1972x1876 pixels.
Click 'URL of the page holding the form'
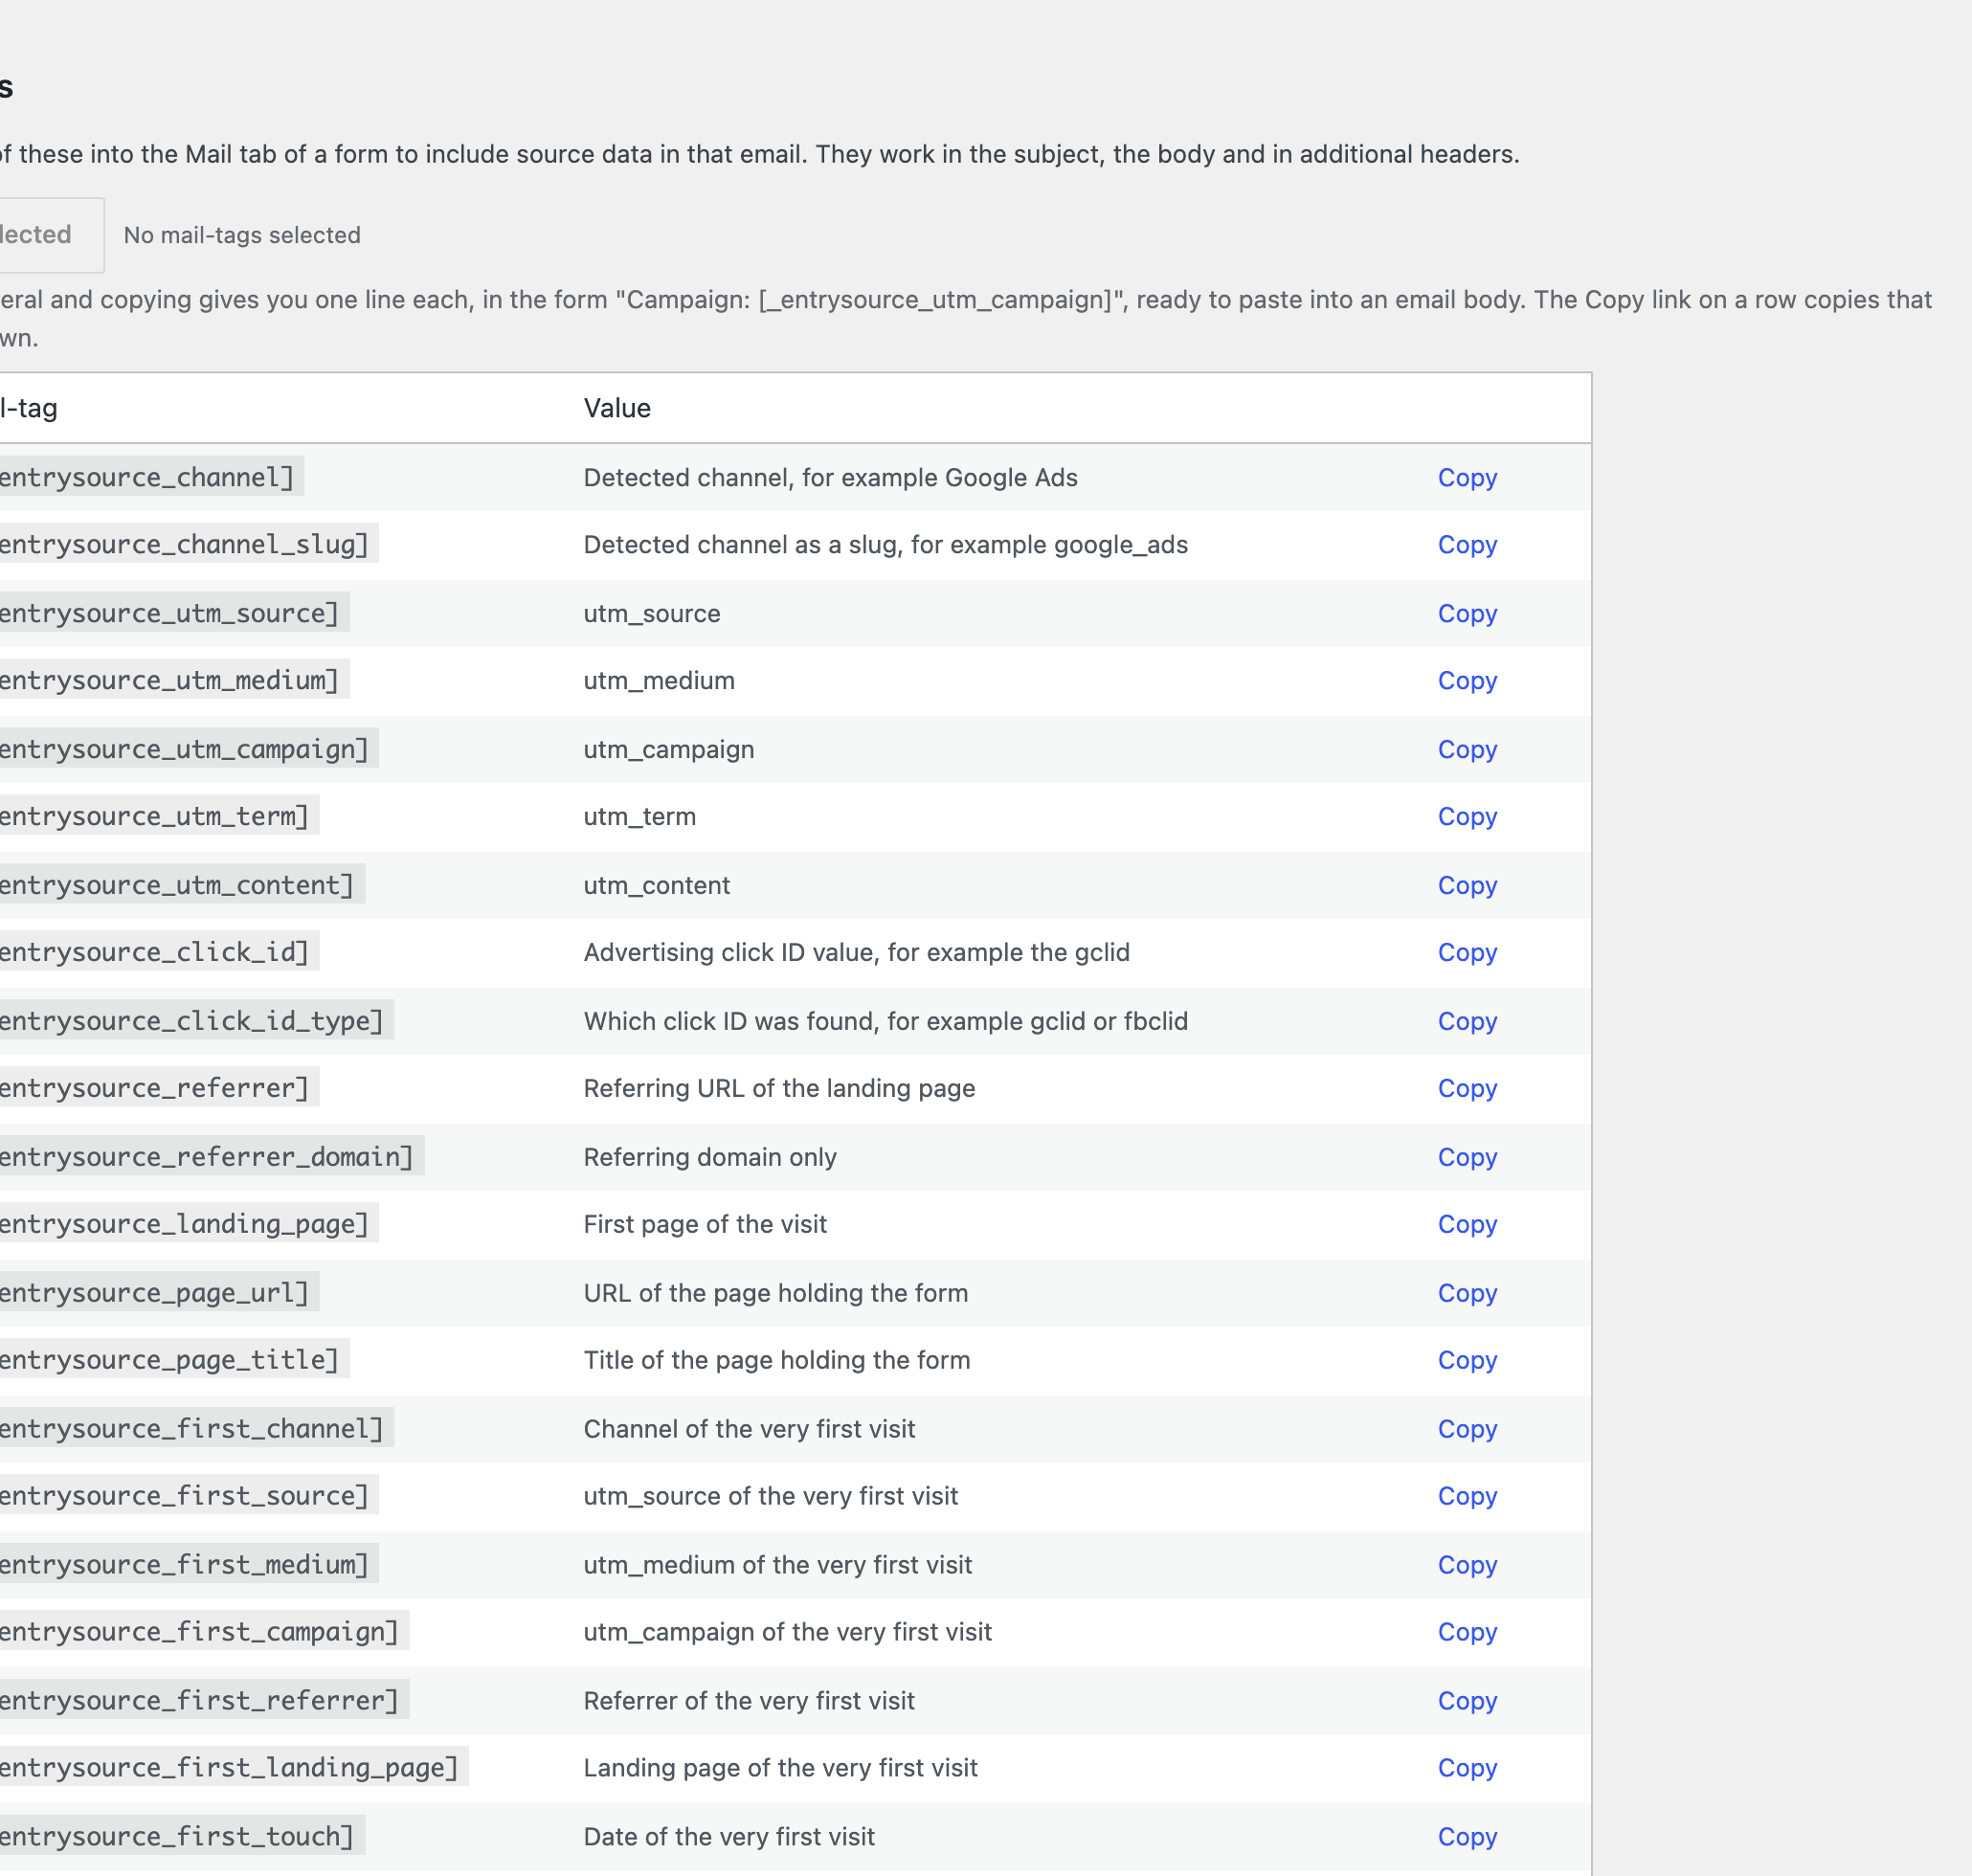[x=775, y=1294]
